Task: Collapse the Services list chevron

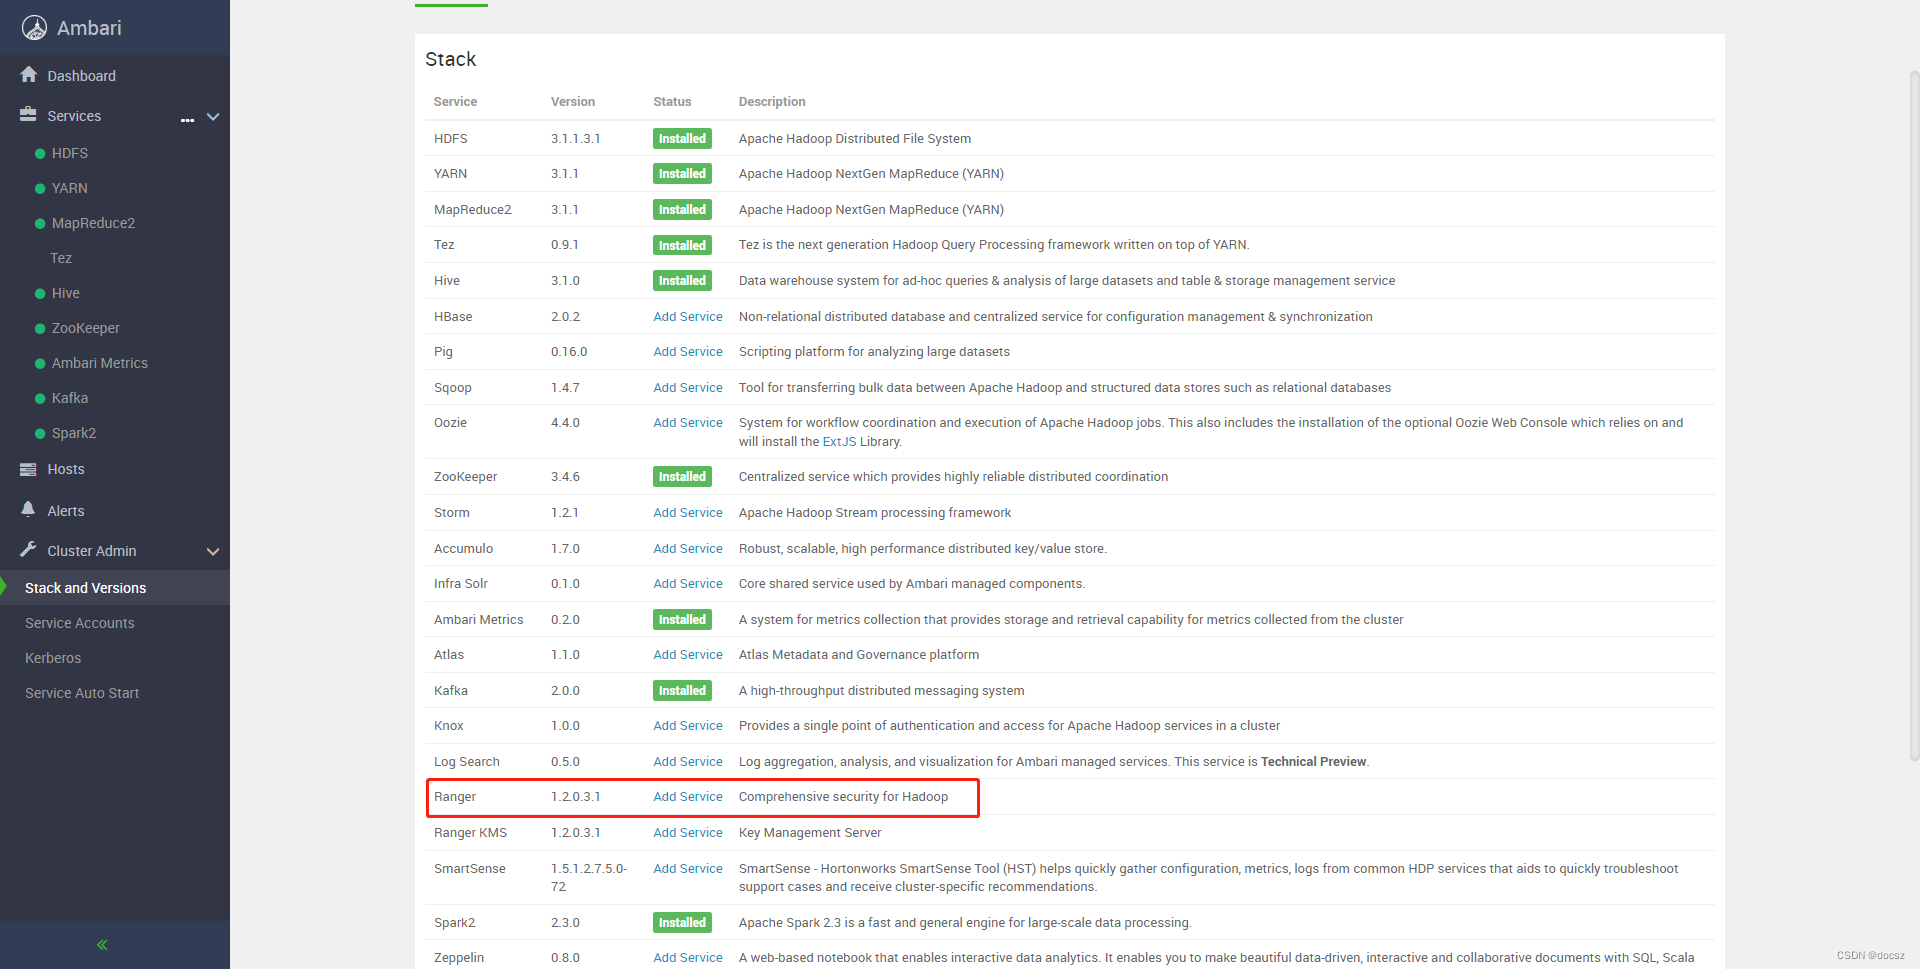Action: click(x=213, y=117)
